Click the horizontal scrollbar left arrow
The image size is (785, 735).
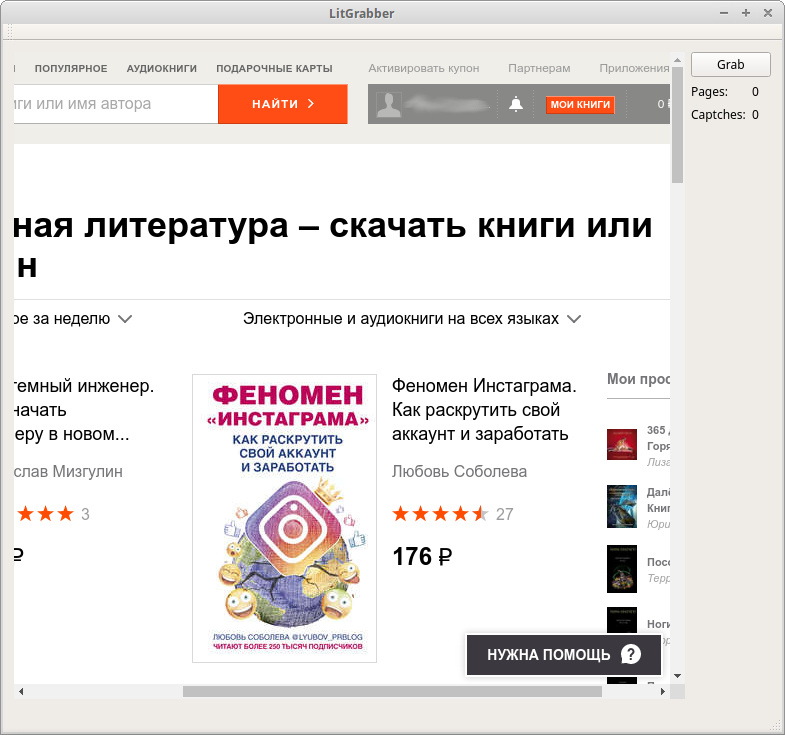click(x=21, y=691)
